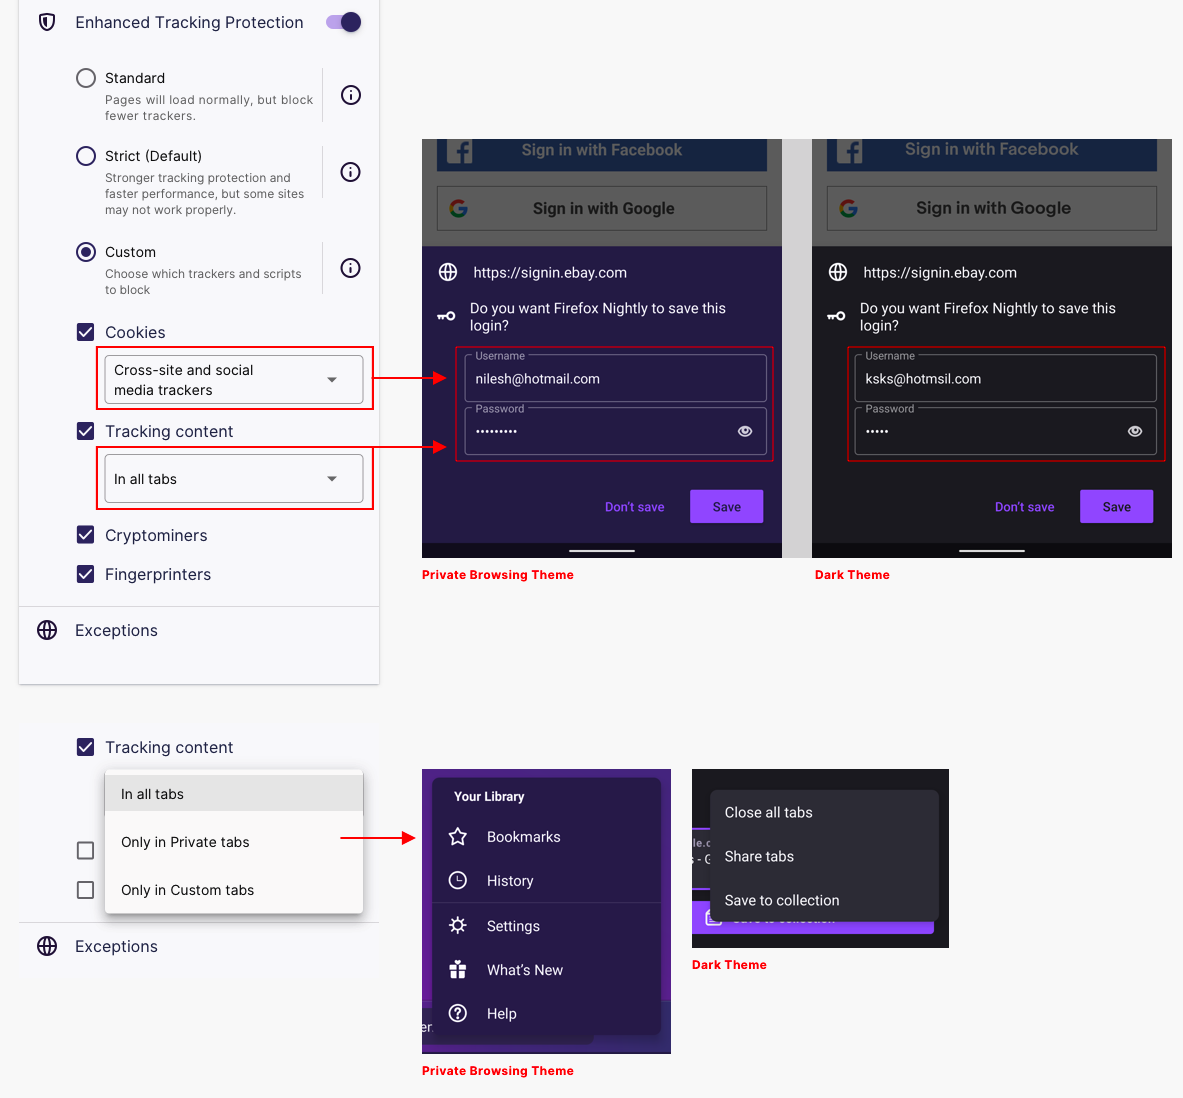Click Password field in Private theme prompt

pyautogui.click(x=616, y=431)
